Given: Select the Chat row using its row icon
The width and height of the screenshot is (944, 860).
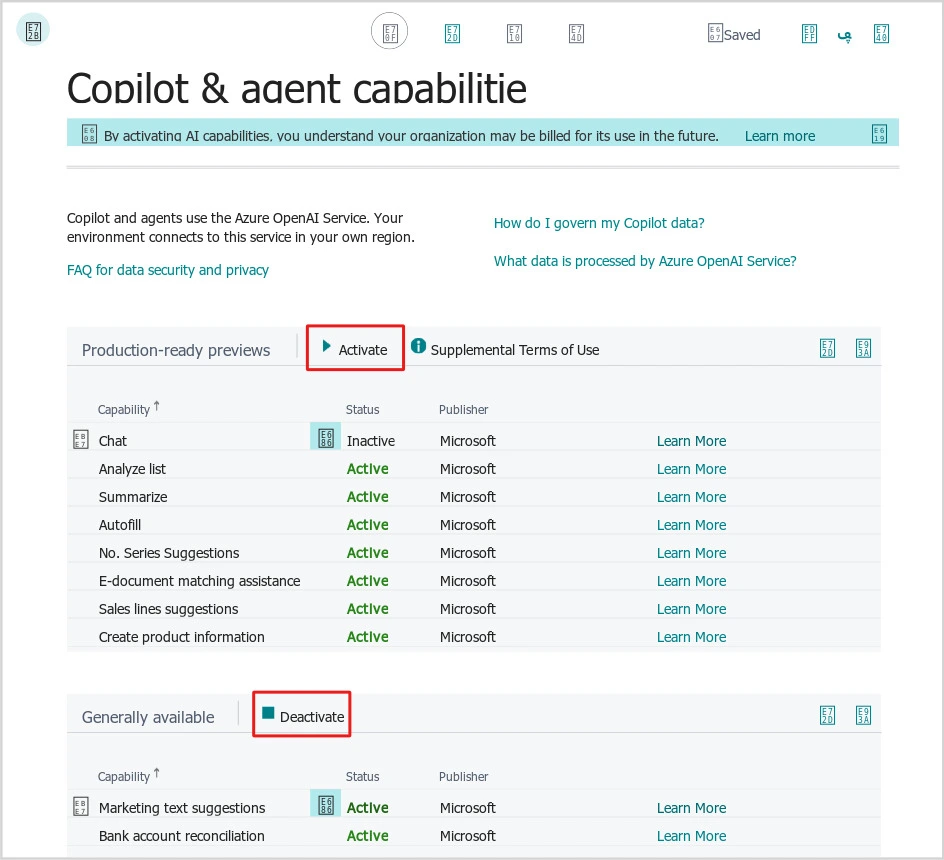Looking at the screenshot, I should 81,440.
